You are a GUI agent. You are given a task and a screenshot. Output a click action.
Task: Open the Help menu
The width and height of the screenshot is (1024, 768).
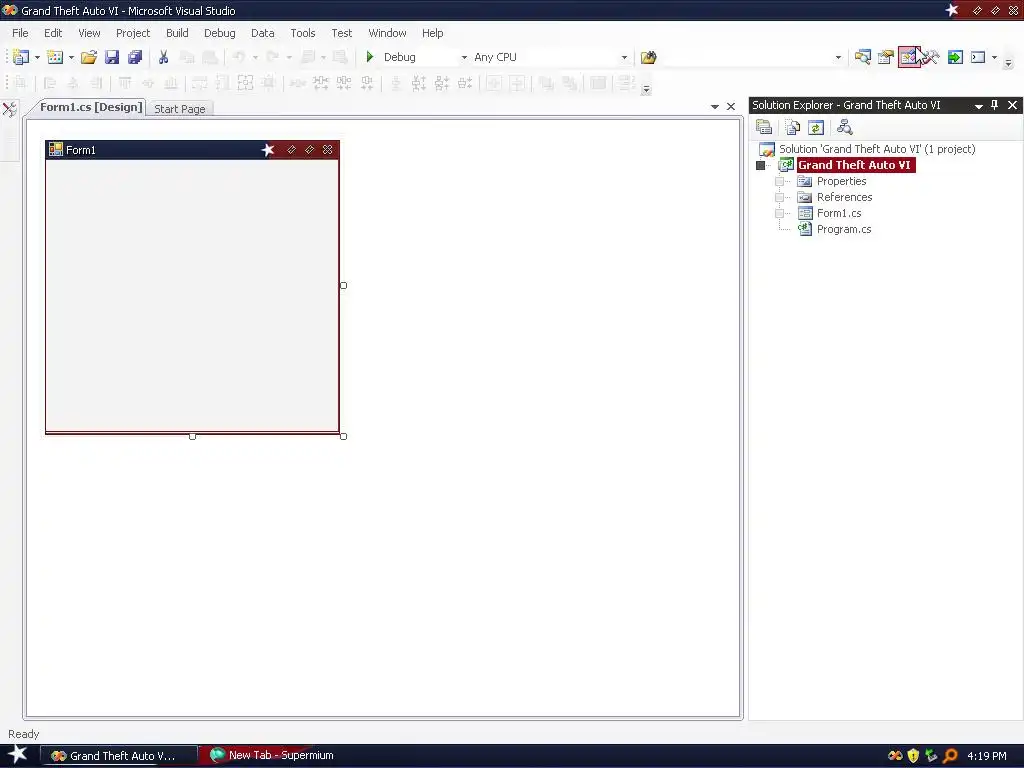point(432,33)
